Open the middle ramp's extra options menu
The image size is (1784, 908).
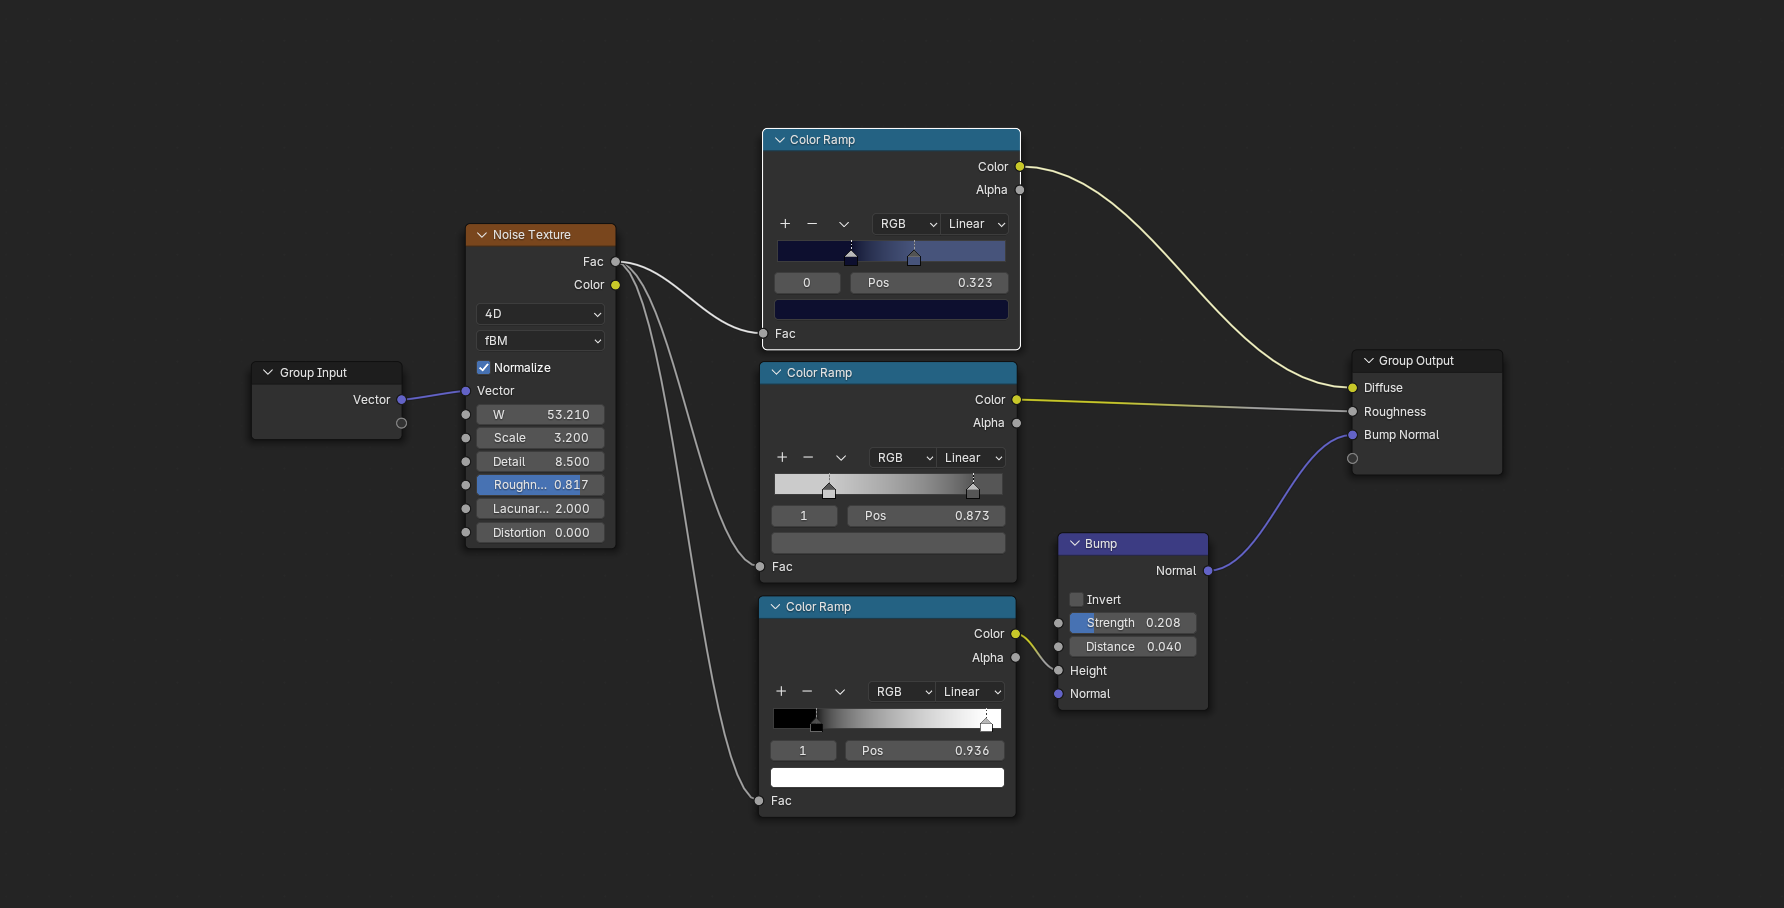pos(840,457)
